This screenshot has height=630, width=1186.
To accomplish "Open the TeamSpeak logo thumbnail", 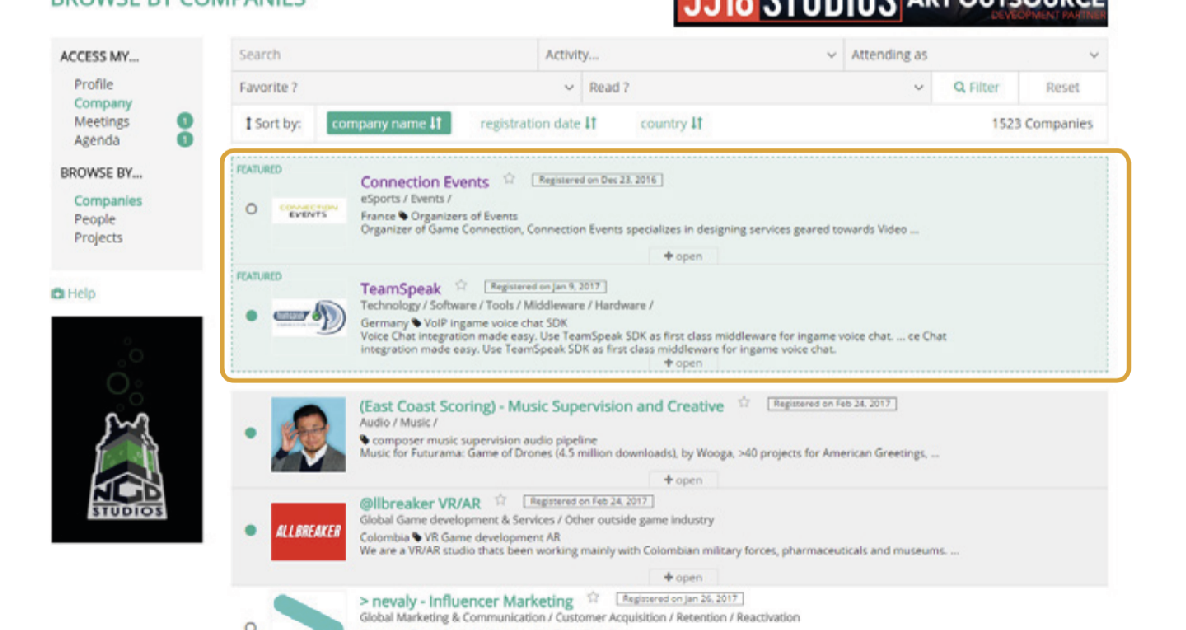I will (309, 317).
